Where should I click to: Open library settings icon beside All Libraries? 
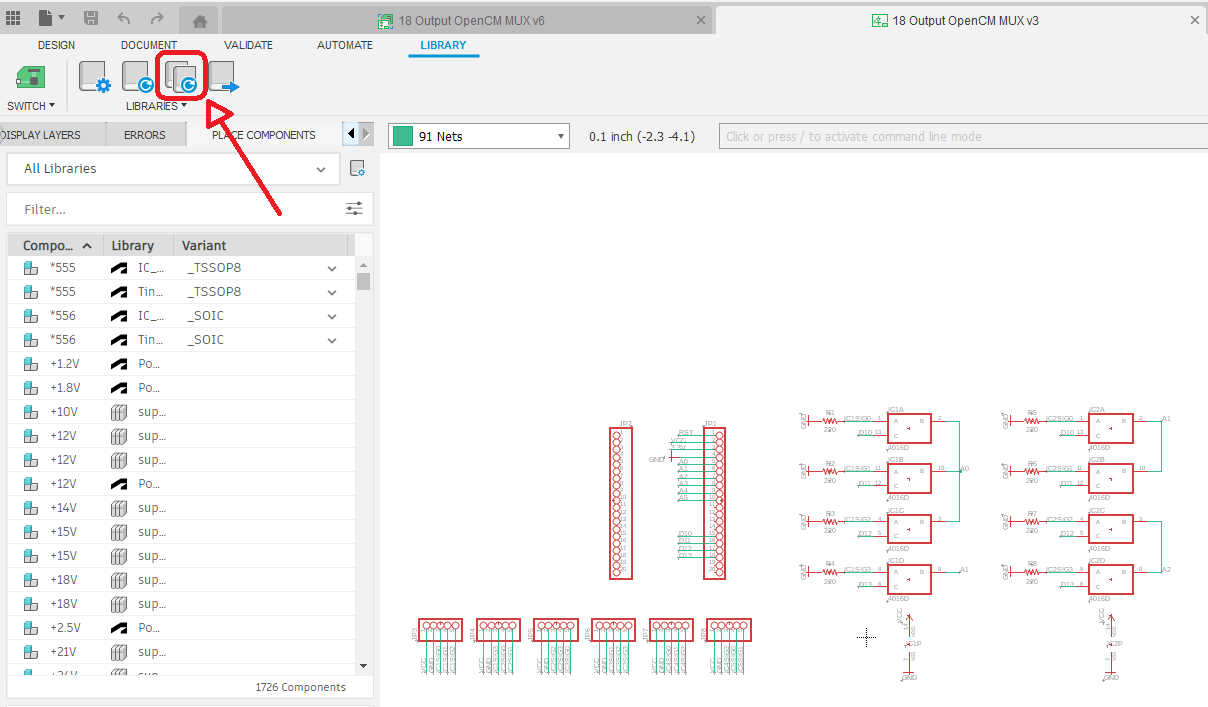pyautogui.click(x=357, y=169)
